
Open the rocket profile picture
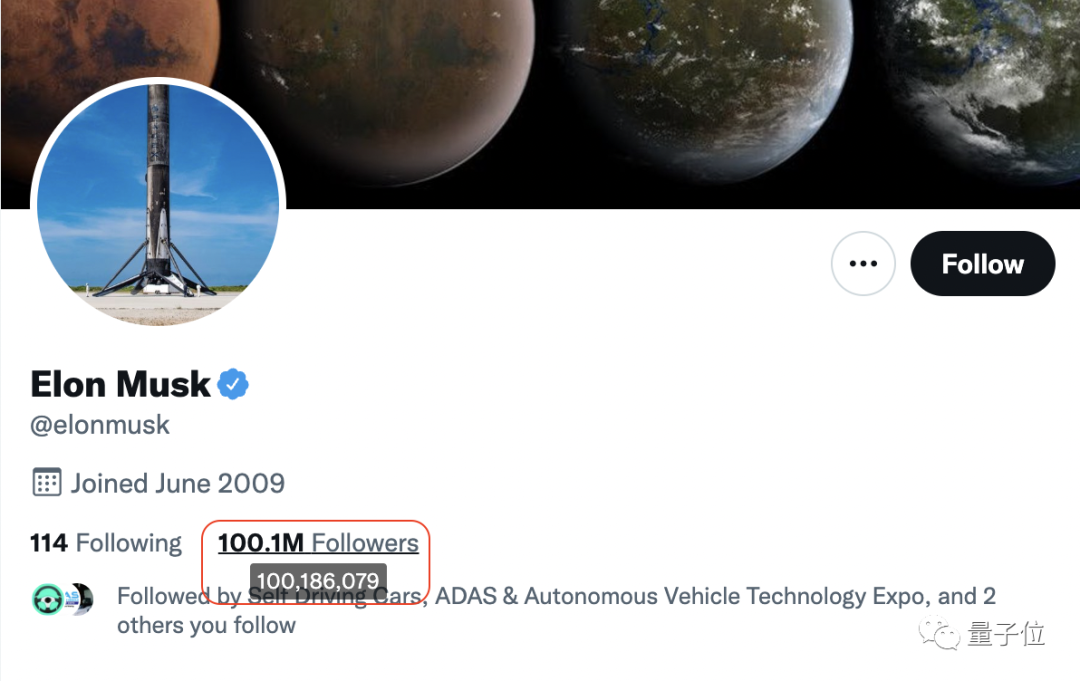coord(158,203)
